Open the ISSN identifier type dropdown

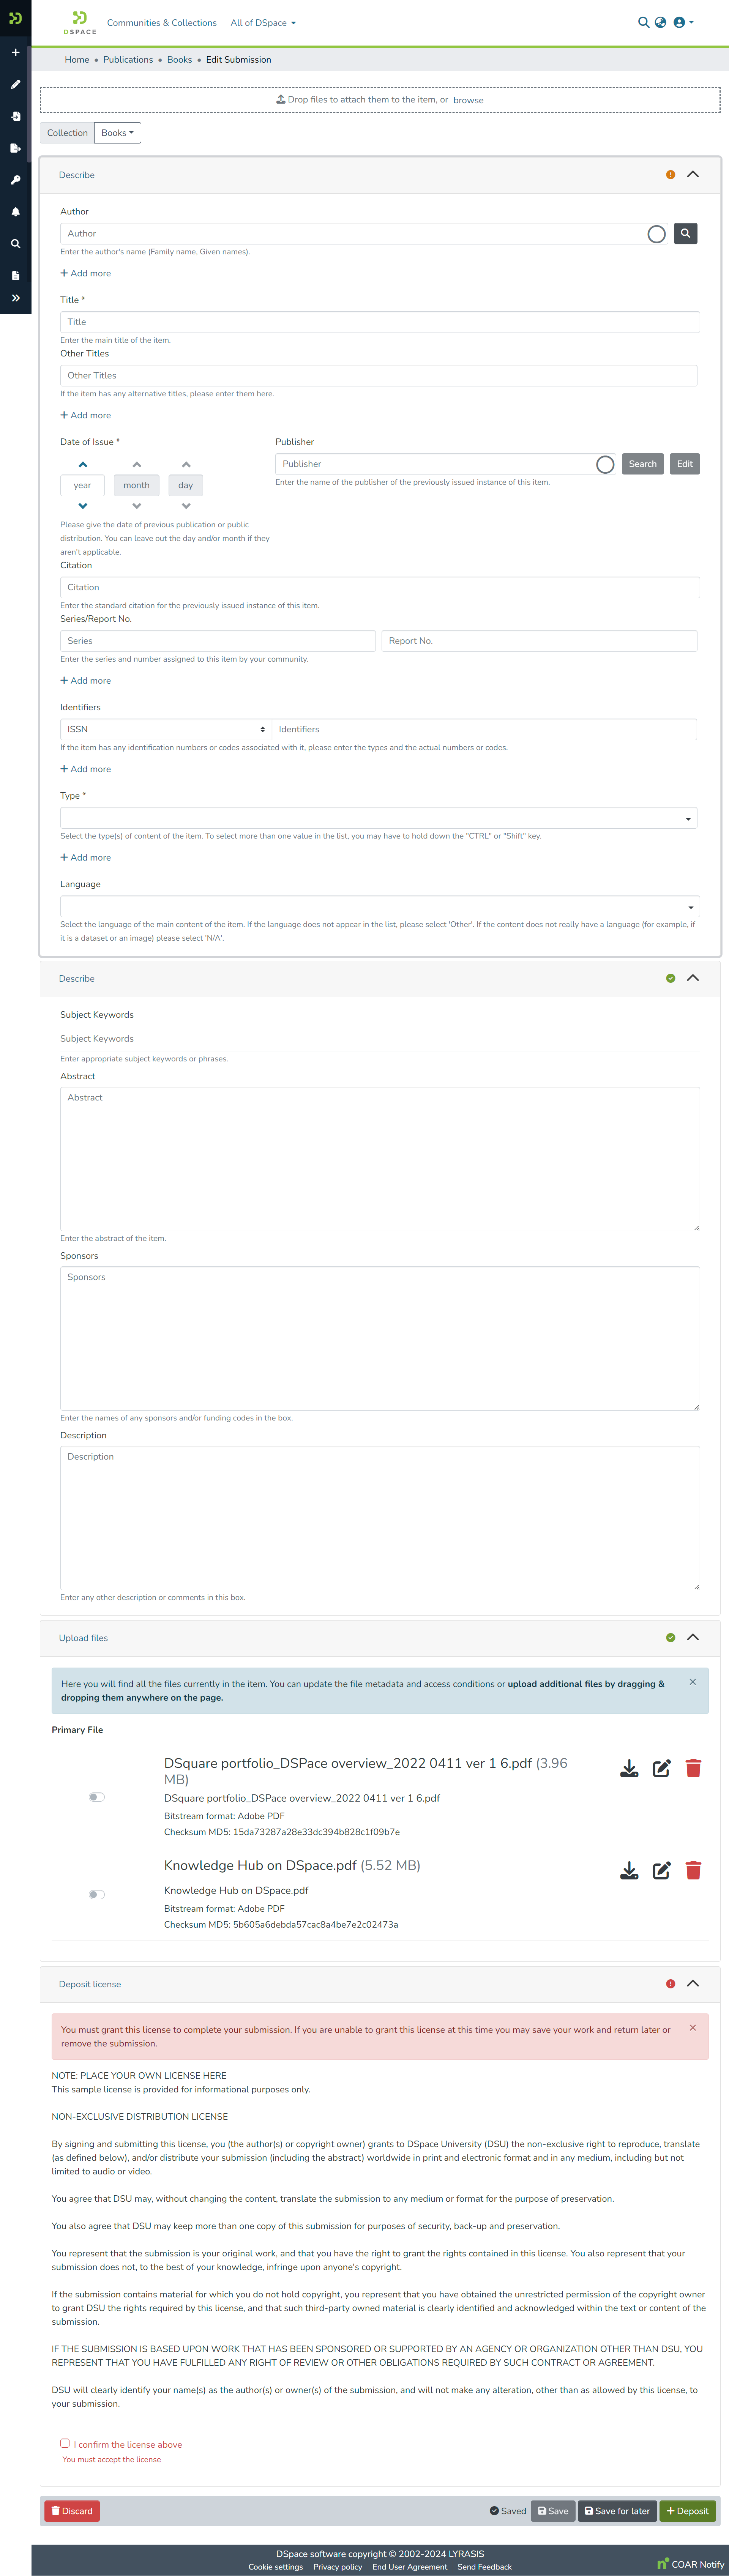(165, 729)
